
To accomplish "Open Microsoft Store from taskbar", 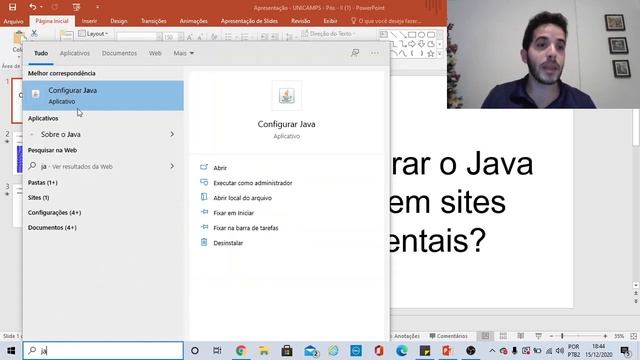I will pos(287,351).
